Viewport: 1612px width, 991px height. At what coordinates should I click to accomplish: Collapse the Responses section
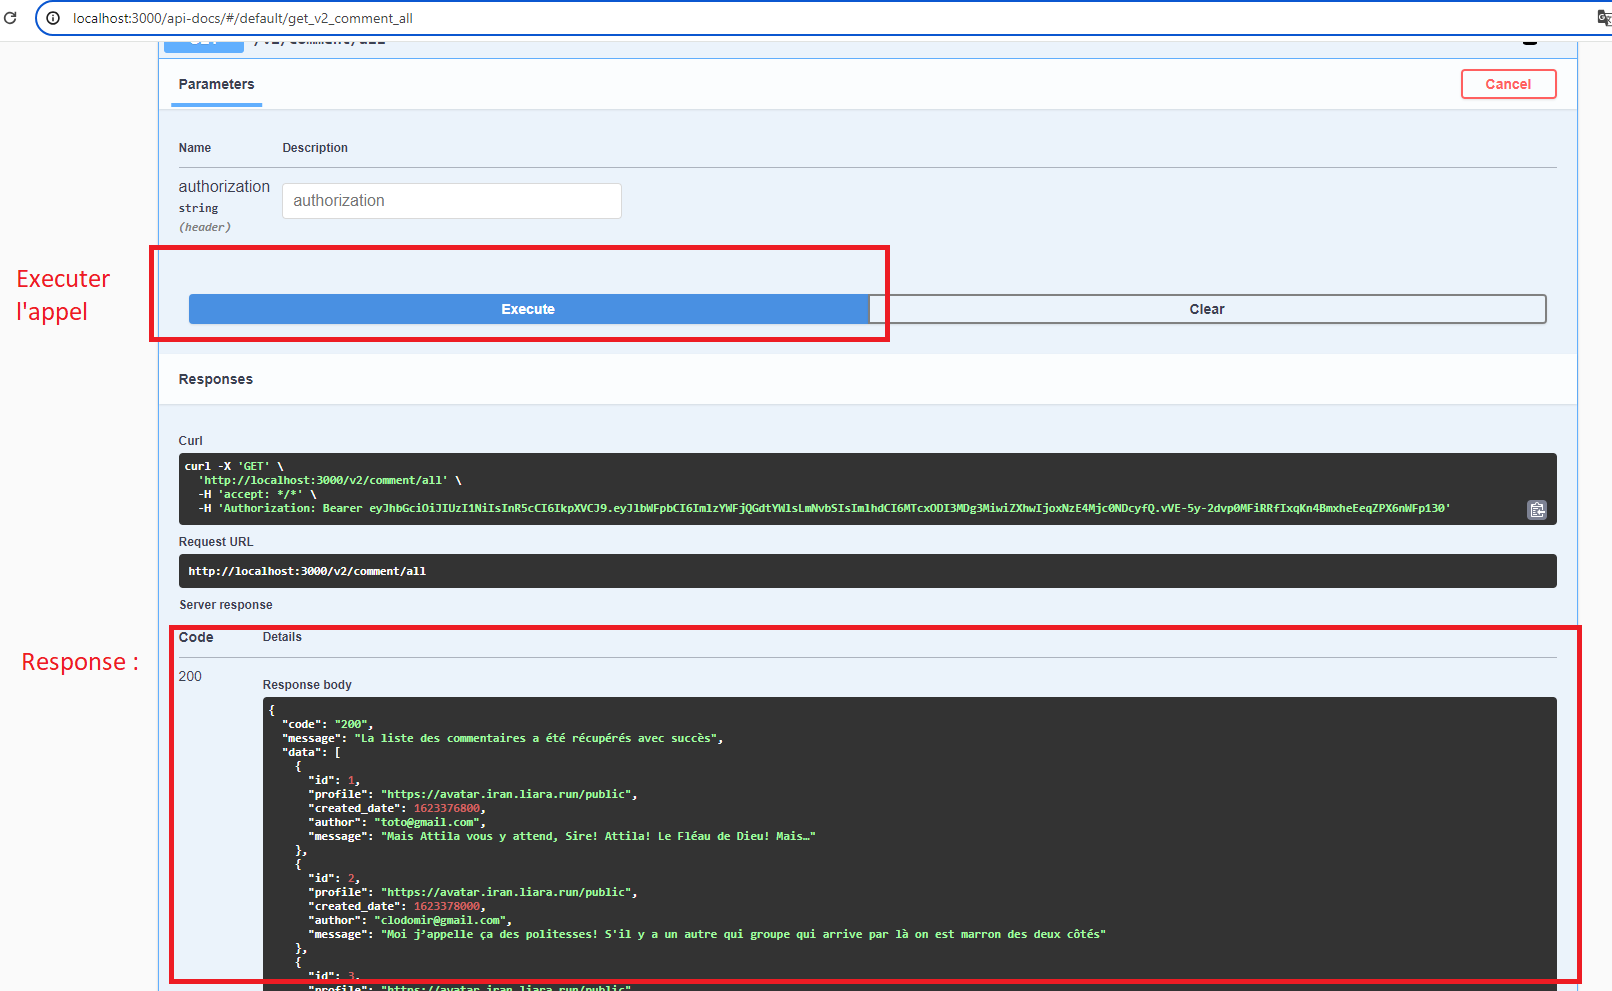pos(216,379)
